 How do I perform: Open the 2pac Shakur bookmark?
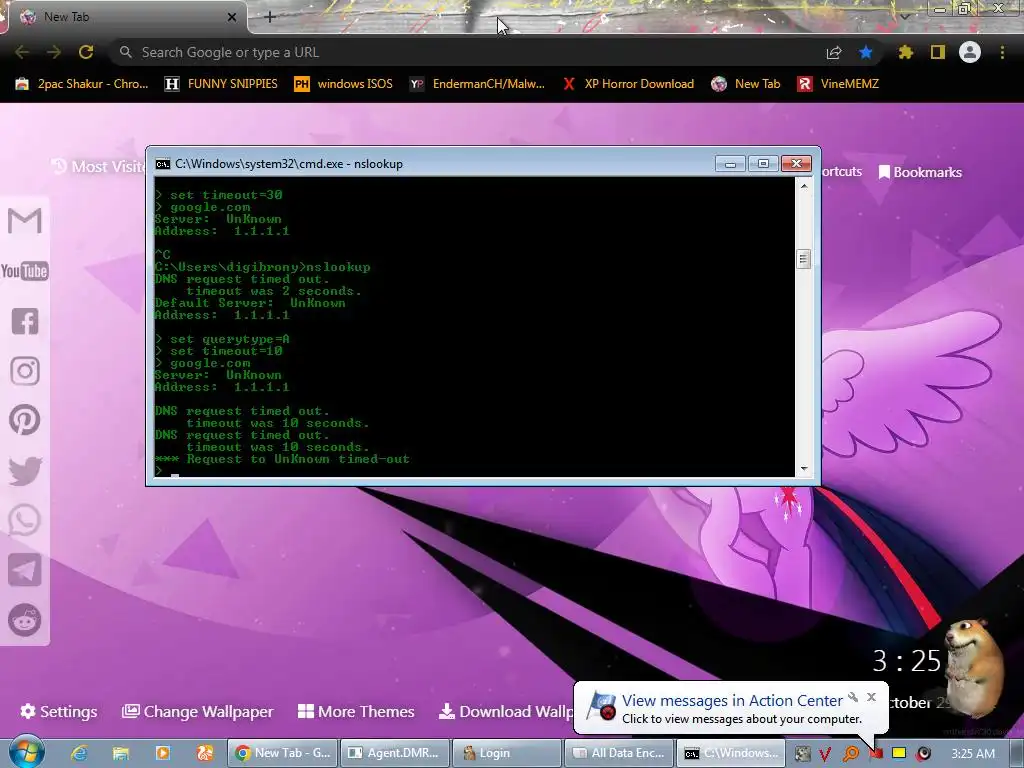click(82, 84)
